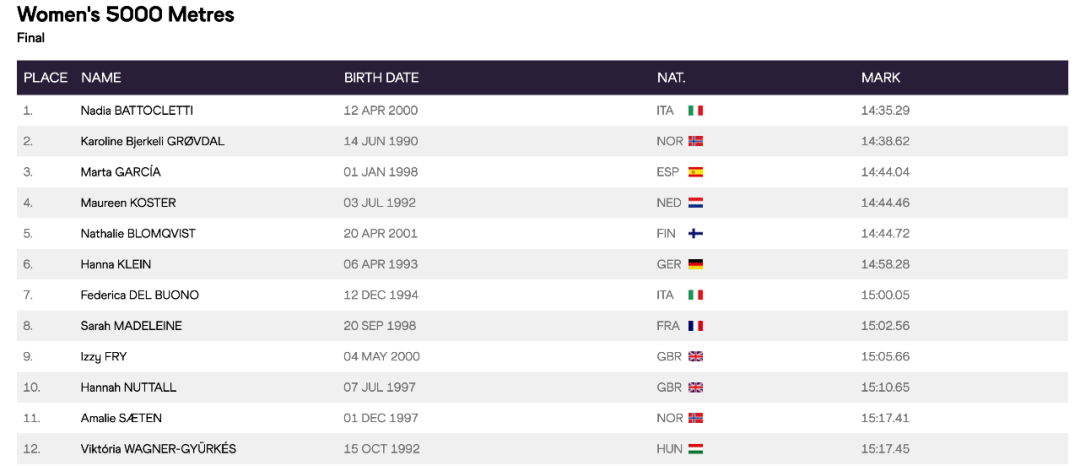The image size is (1080, 466).
Task: Click the Spanish flag in Marta García's row
Action: pos(696,172)
